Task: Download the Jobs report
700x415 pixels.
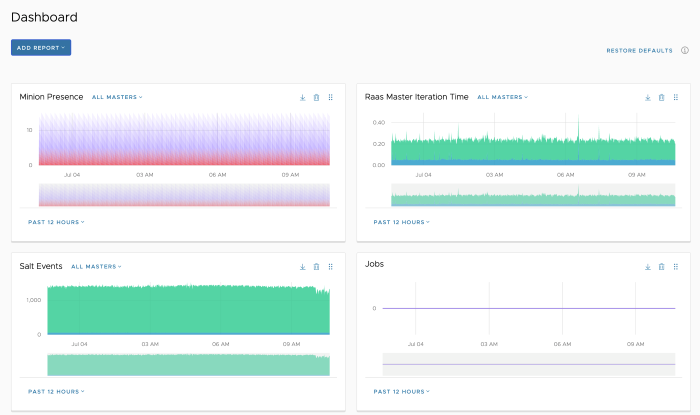Action: 648,267
